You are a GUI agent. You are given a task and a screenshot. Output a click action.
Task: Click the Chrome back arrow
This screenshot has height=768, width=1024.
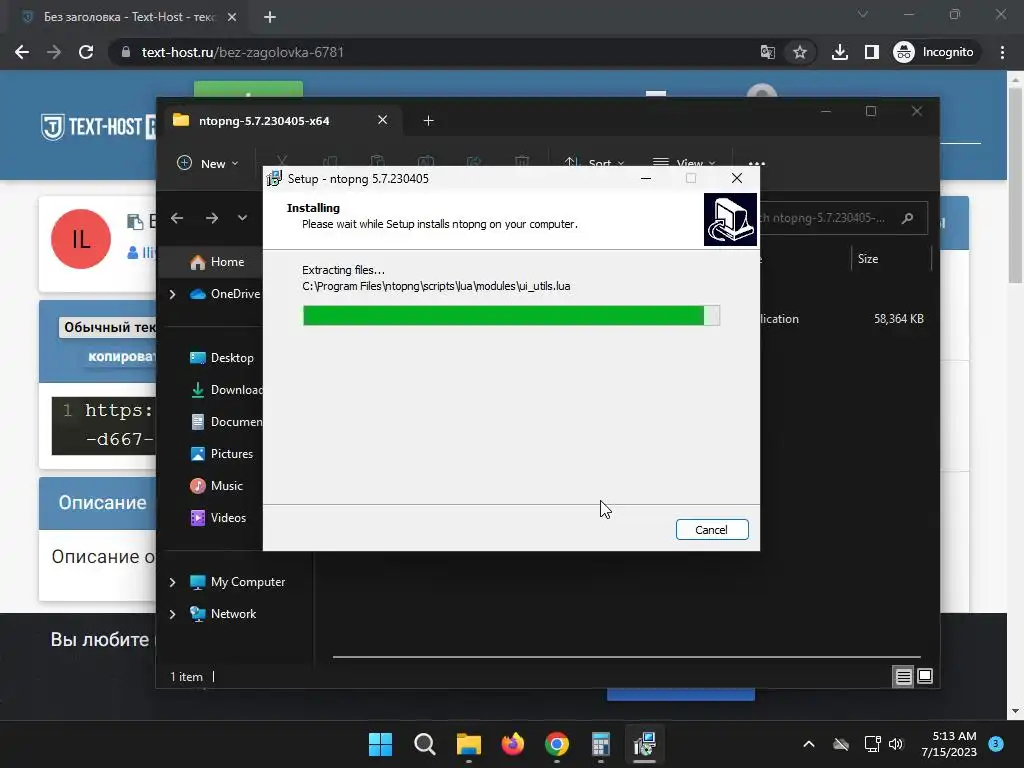pos(22,52)
